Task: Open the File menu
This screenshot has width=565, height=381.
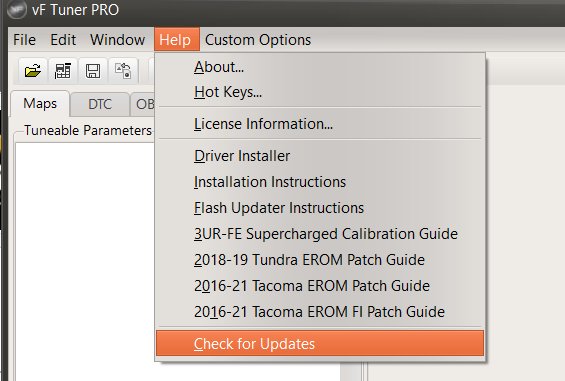Action: [x=25, y=40]
